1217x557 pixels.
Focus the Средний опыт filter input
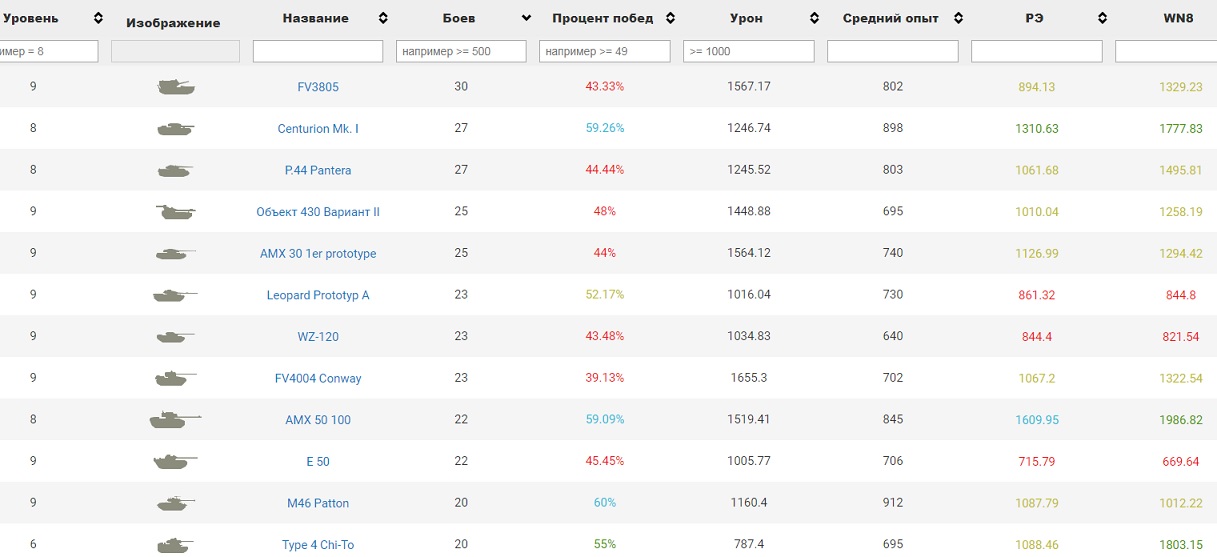coord(893,51)
